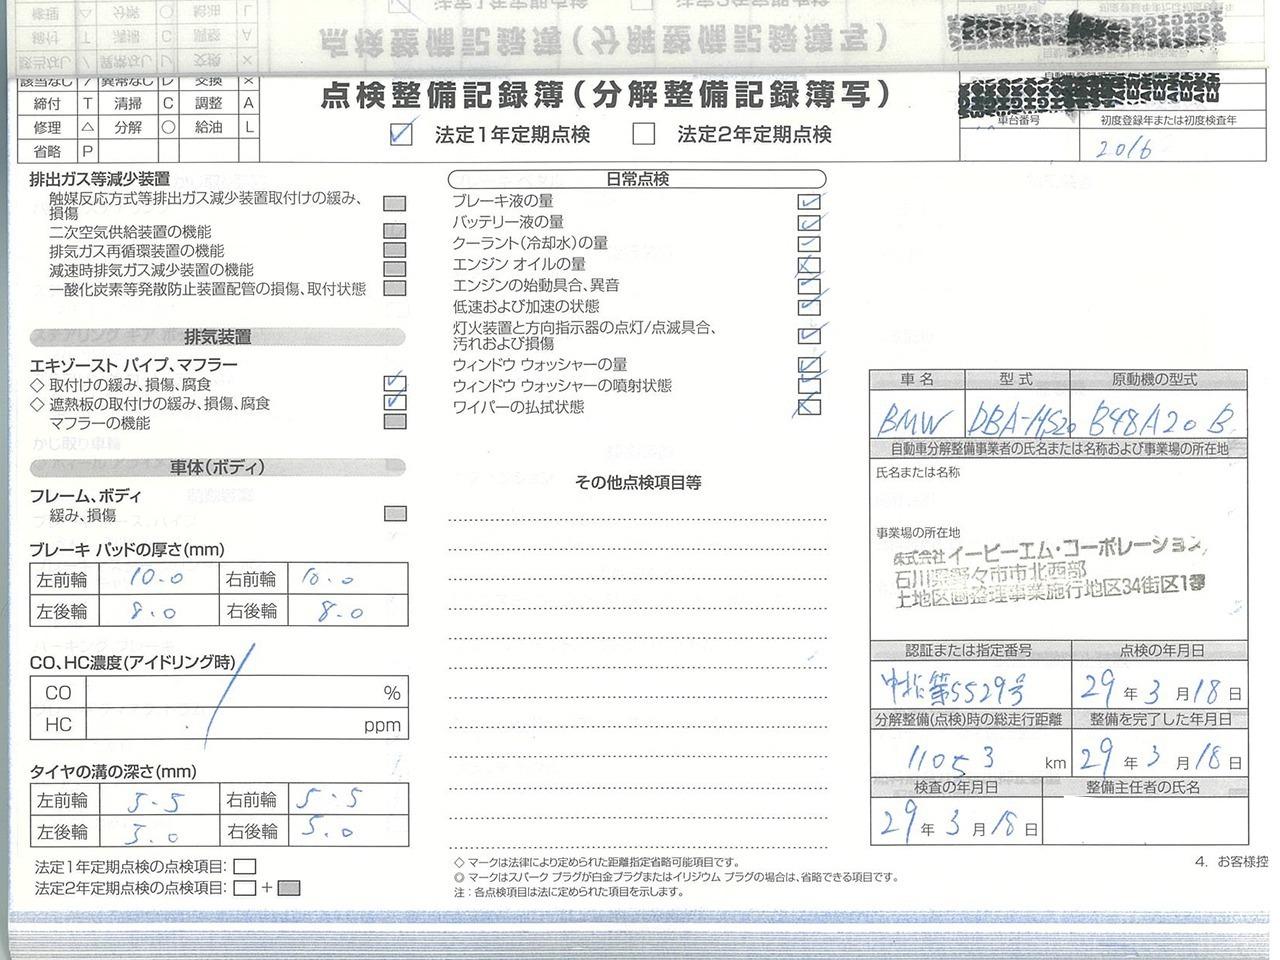The image size is (1280, 960).
Task: Select the brake pad 左前輪 thickness field
Action: 155,580
